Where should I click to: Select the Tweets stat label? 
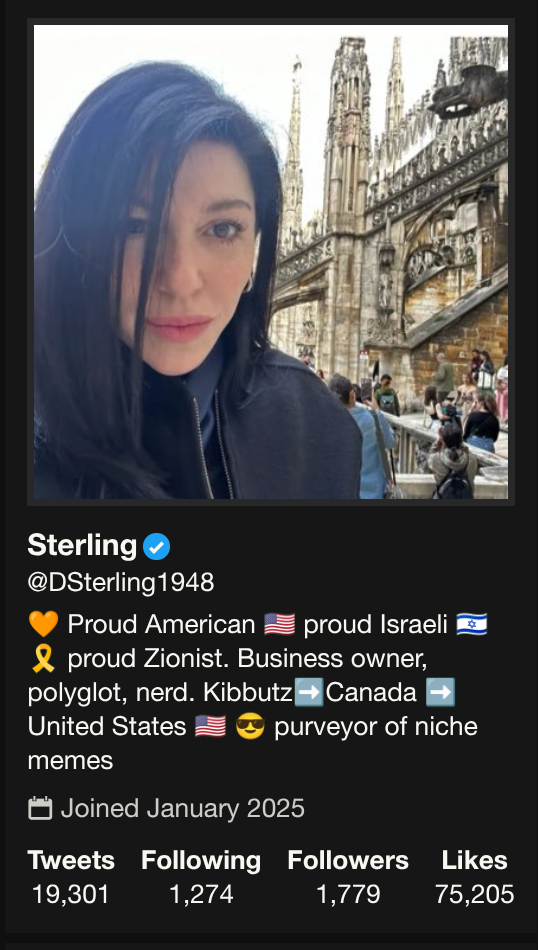click(71, 860)
